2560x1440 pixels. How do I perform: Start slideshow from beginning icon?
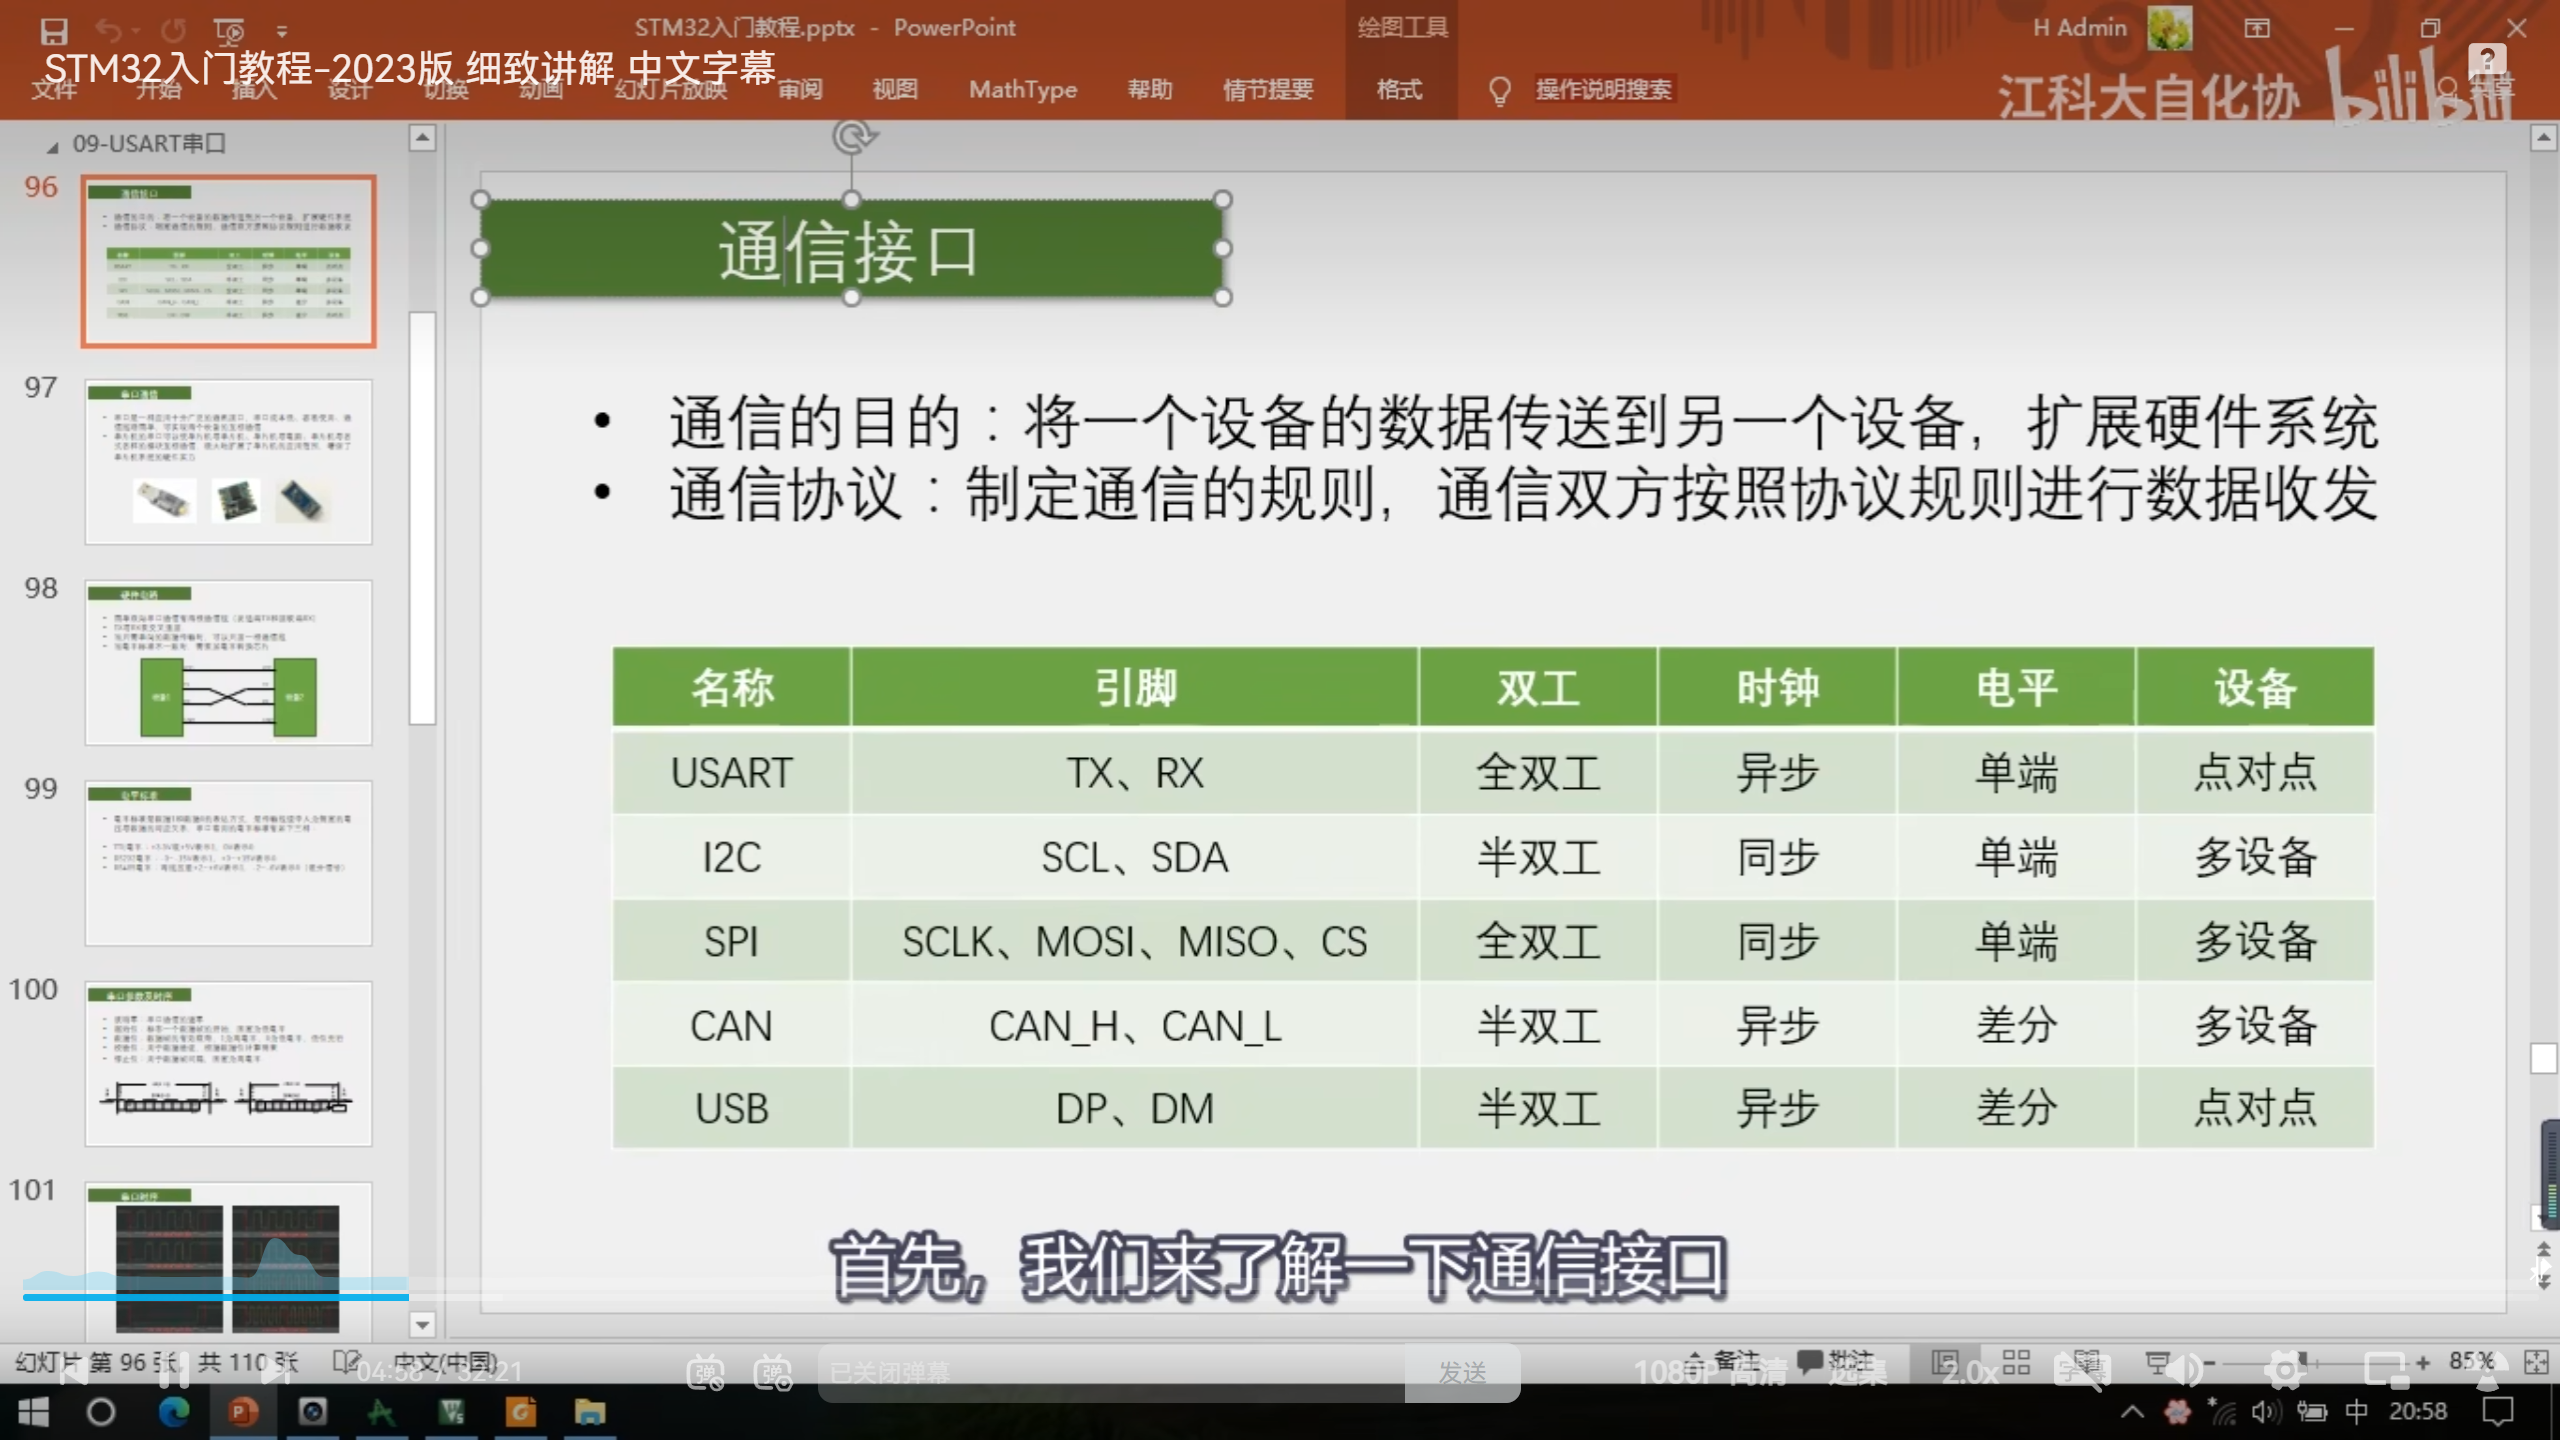[229, 30]
